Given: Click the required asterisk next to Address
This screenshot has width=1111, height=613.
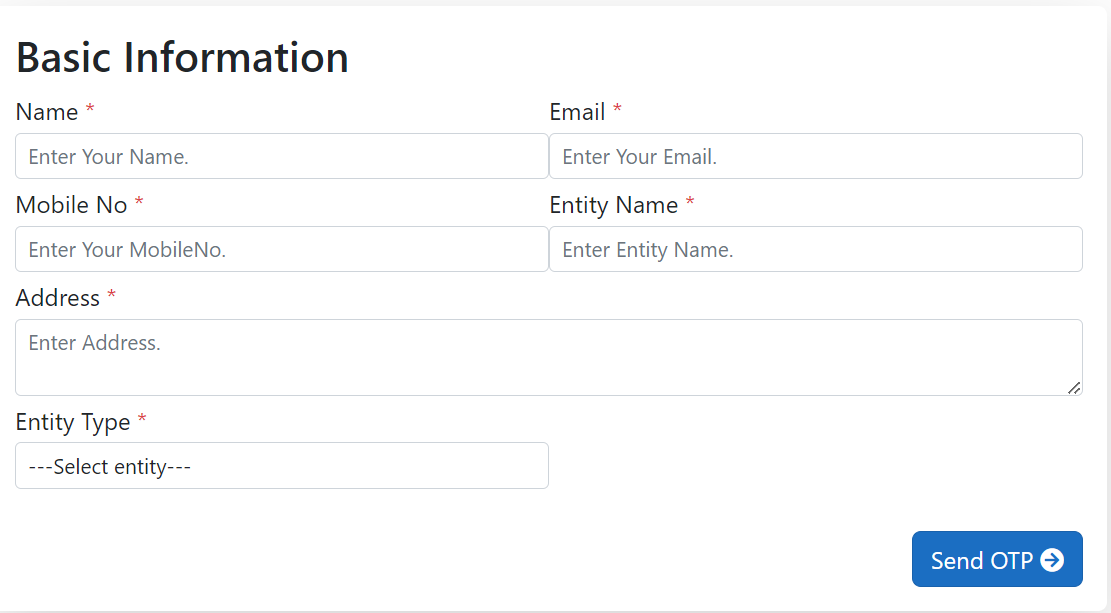Looking at the screenshot, I should 111,294.
